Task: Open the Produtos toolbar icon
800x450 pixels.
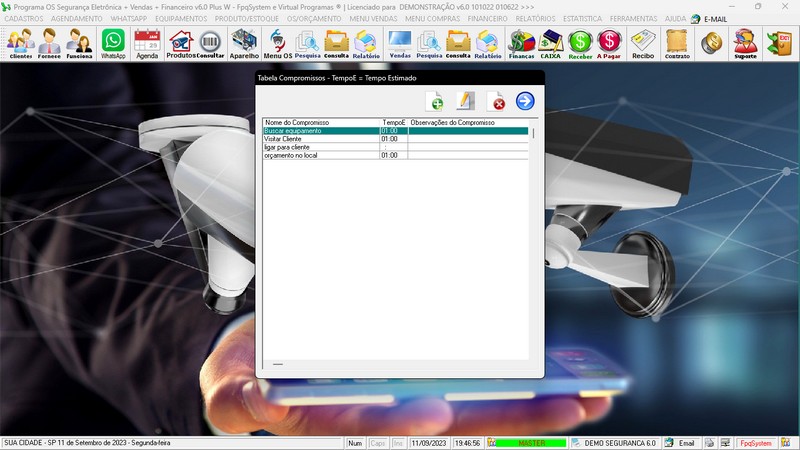Action: (180, 44)
